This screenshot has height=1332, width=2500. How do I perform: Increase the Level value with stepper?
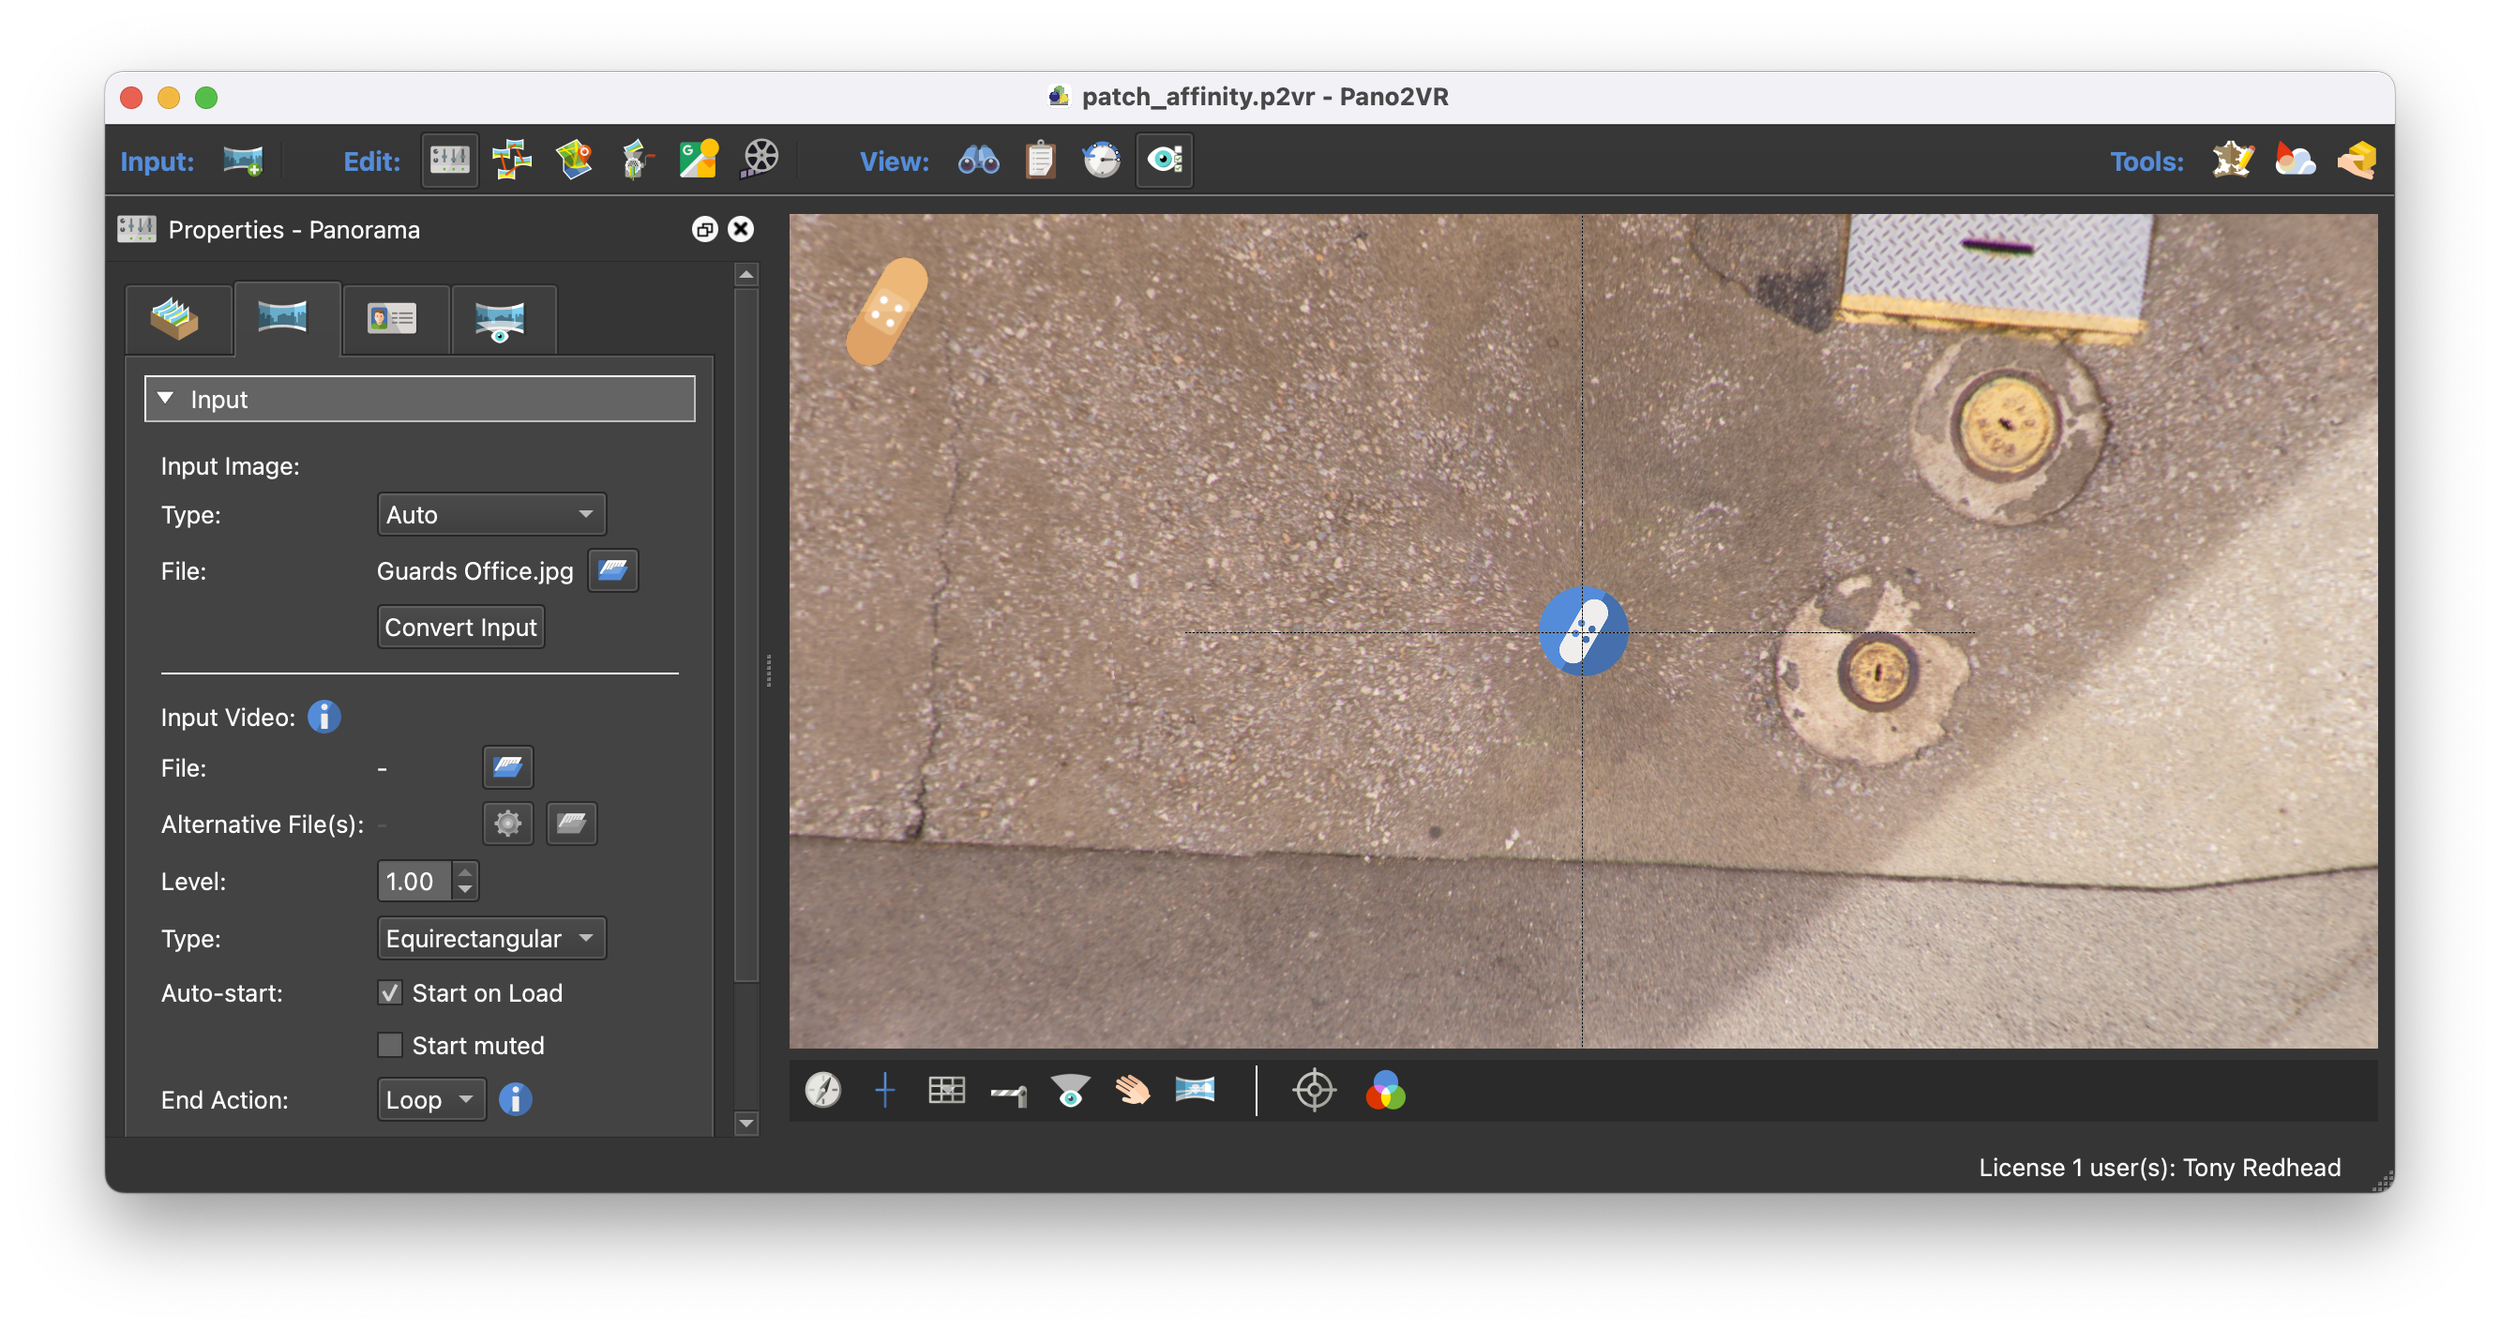point(465,873)
